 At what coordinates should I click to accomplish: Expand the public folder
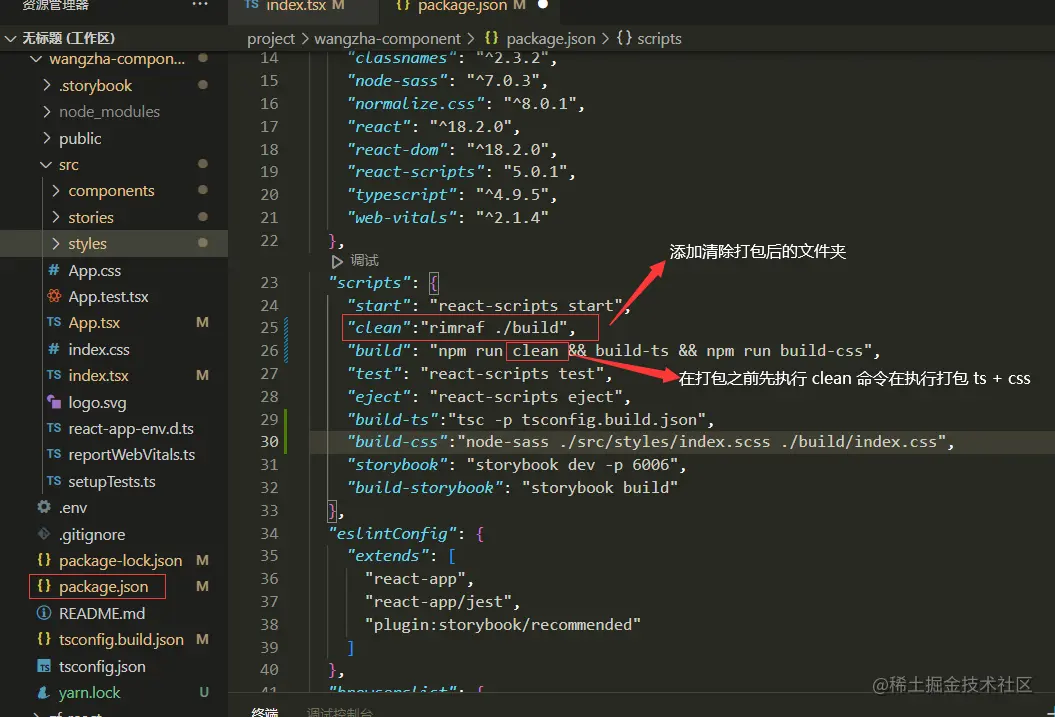point(46,138)
